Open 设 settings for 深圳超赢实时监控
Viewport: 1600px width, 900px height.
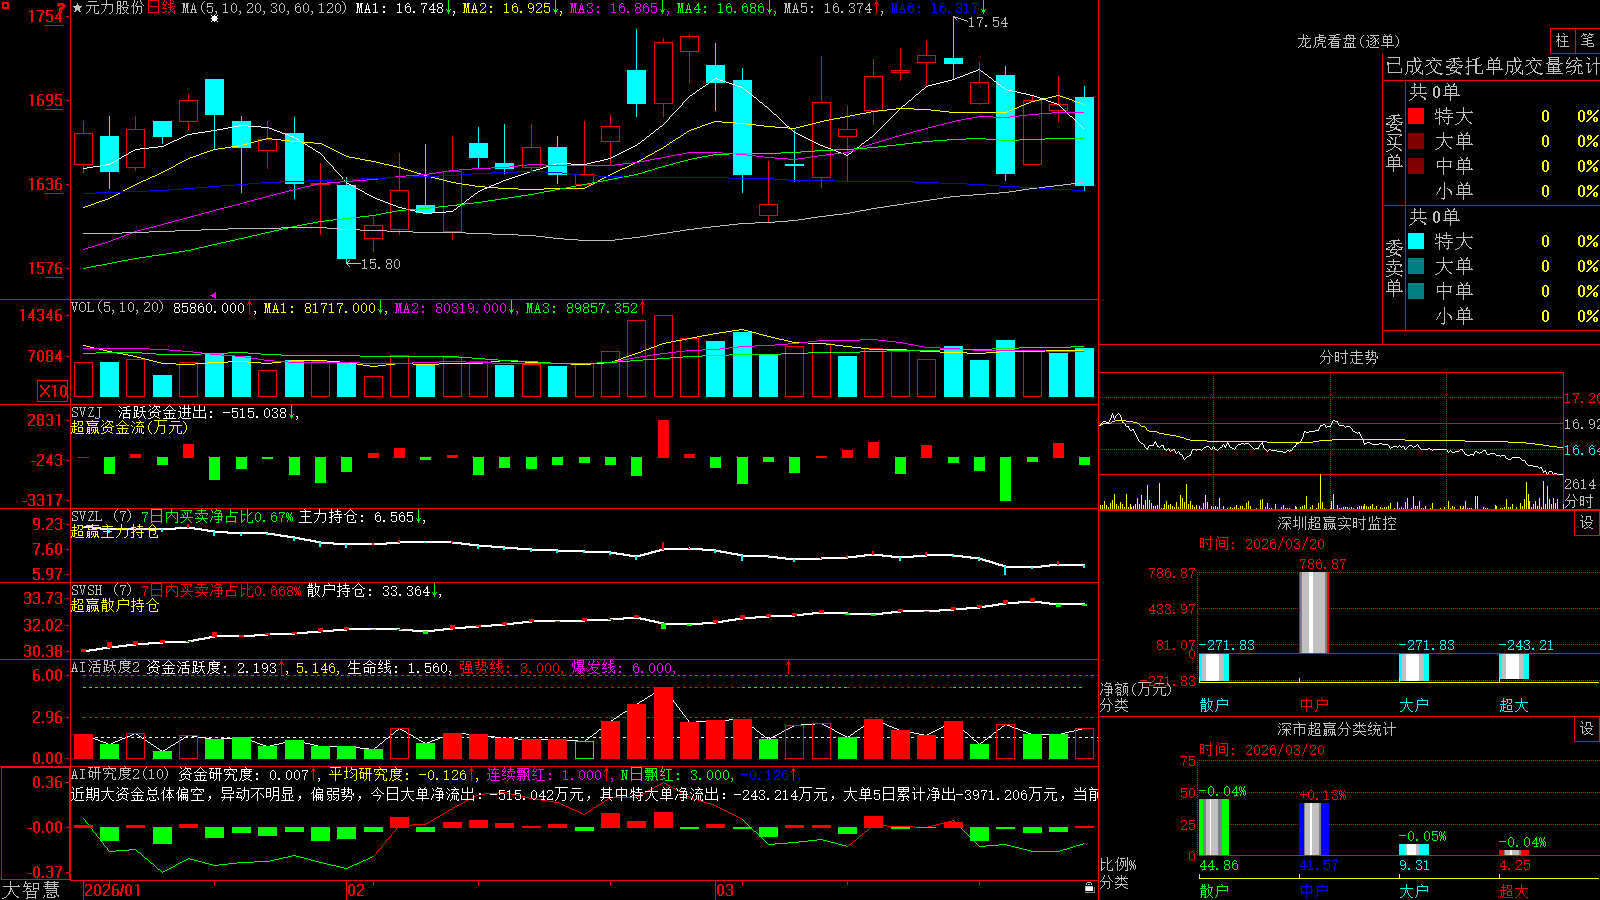pyautogui.click(x=1587, y=523)
